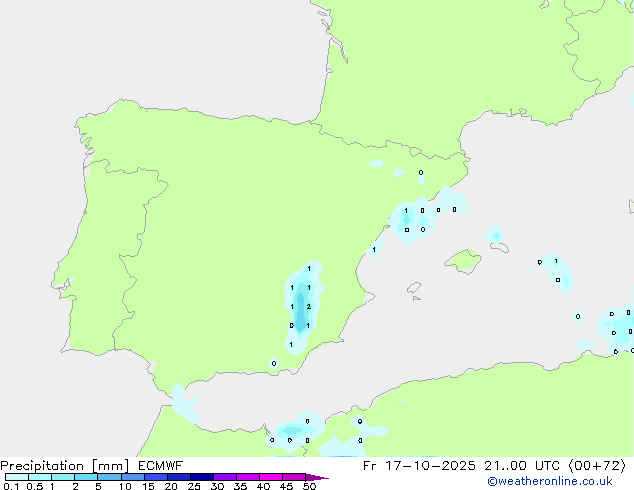Click the Mallorca island on the map
This screenshot has height=490, width=634.
pyautogui.click(x=463, y=261)
